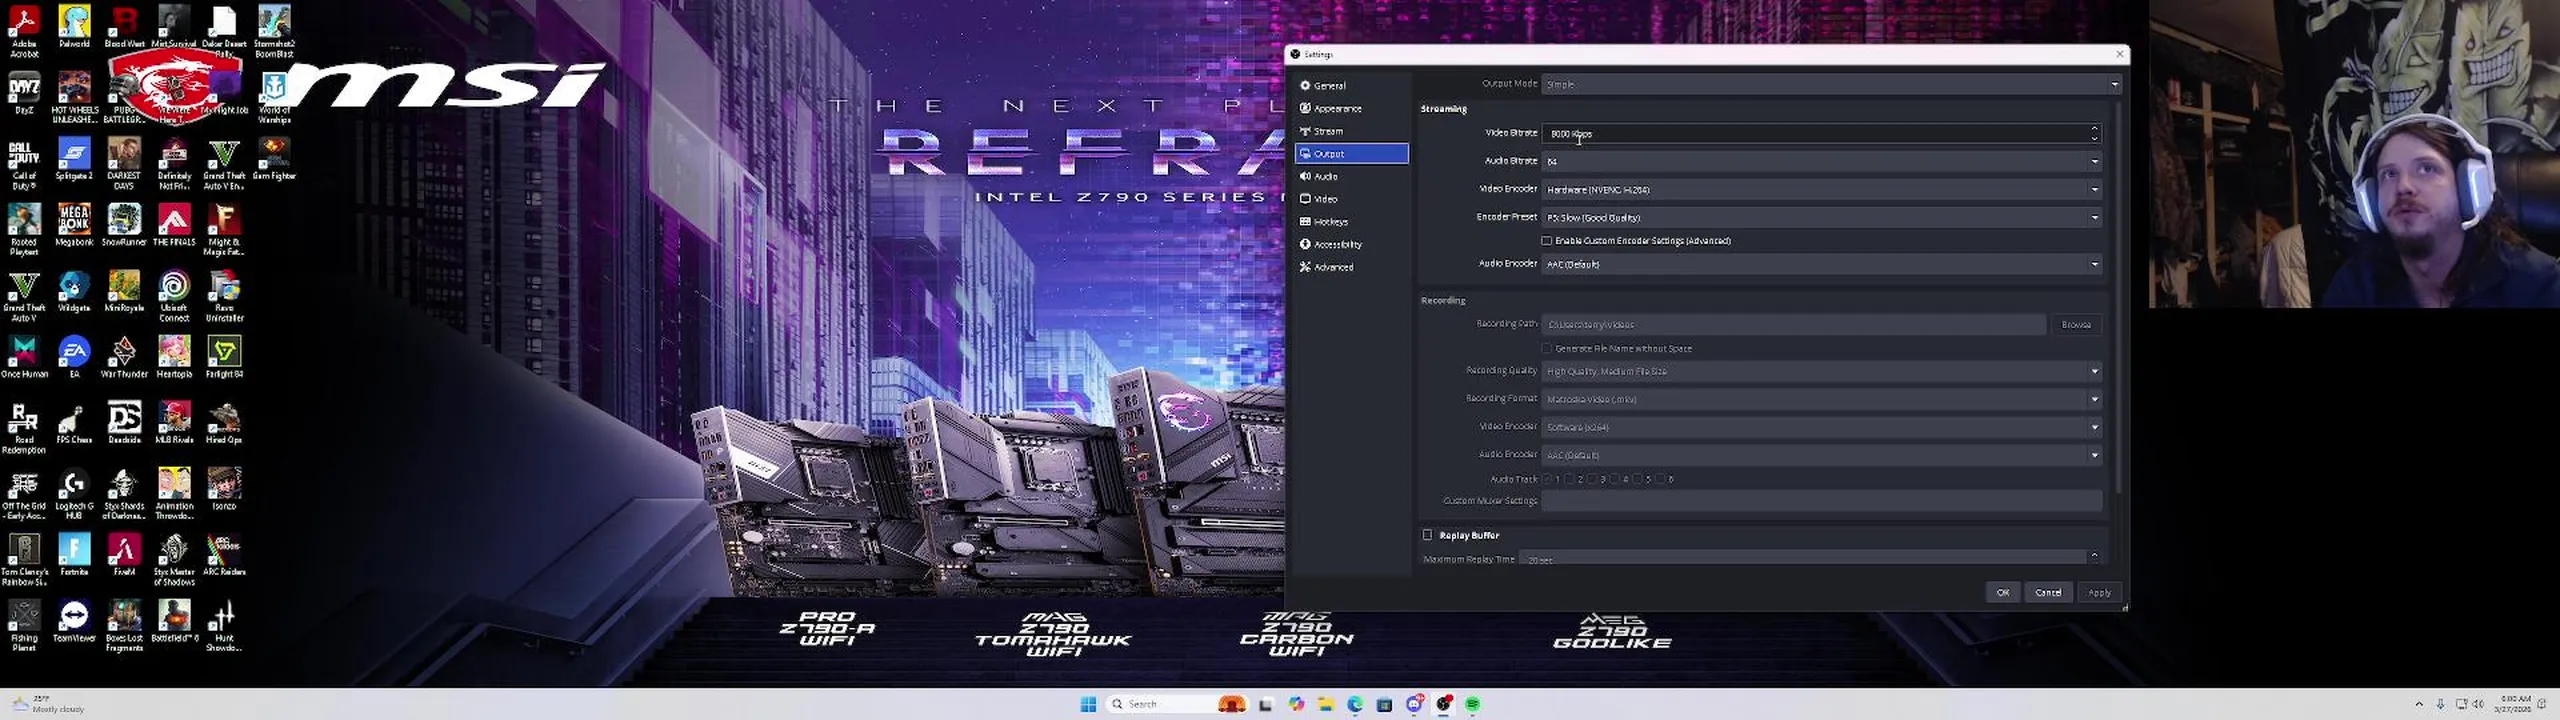Open the Recording Audio Encoder dropdown

tap(1822, 455)
